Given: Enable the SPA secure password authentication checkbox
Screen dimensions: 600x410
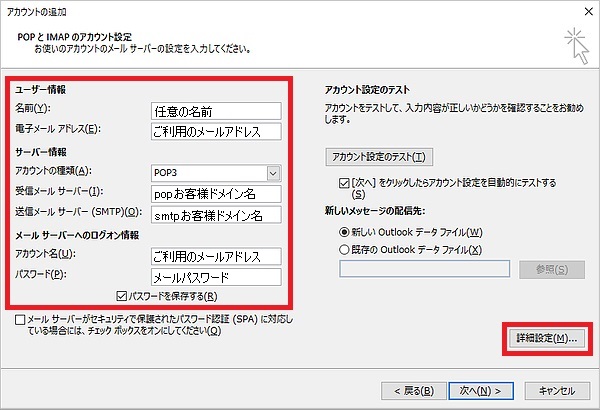Looking at the screenshot, I should 22,320.
